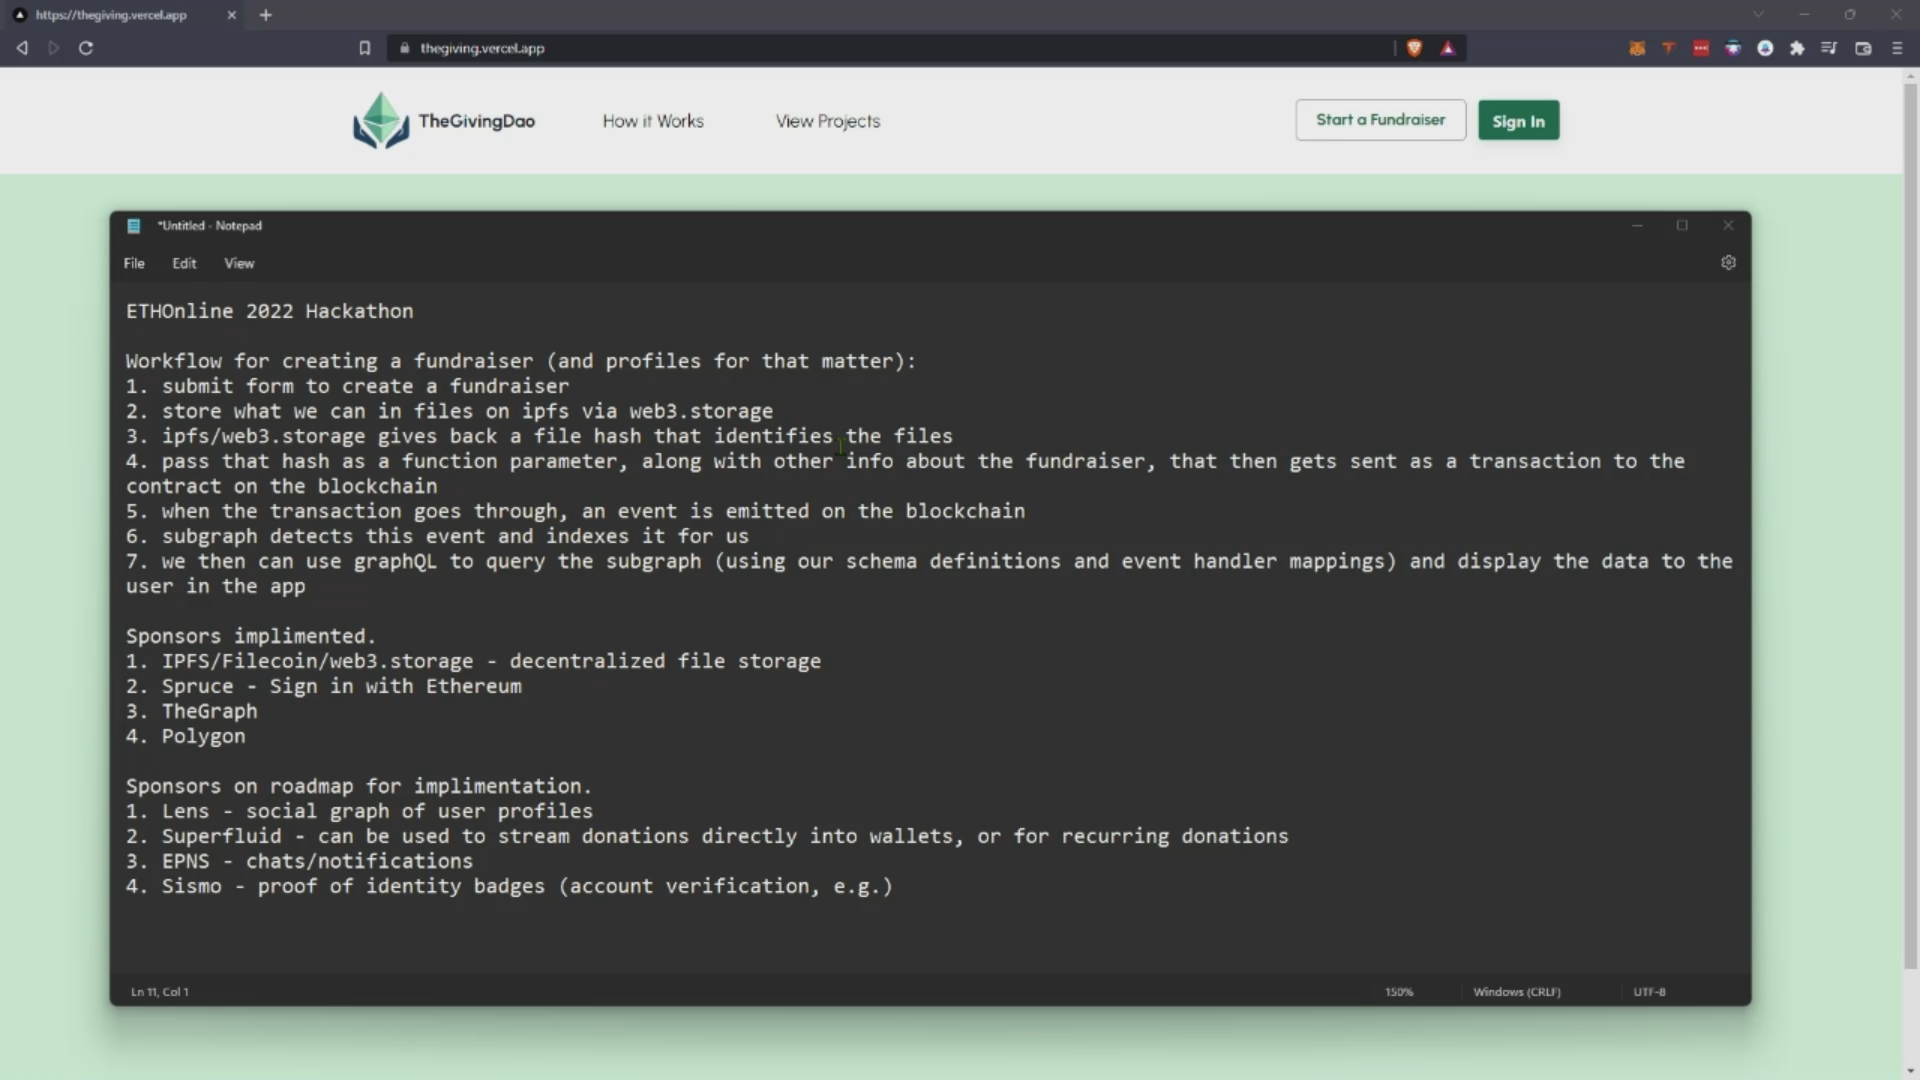Click Windows (CRLF) line ending indicator
This screenshot has width=1920, height=1080.
(x=1517, y=992)
